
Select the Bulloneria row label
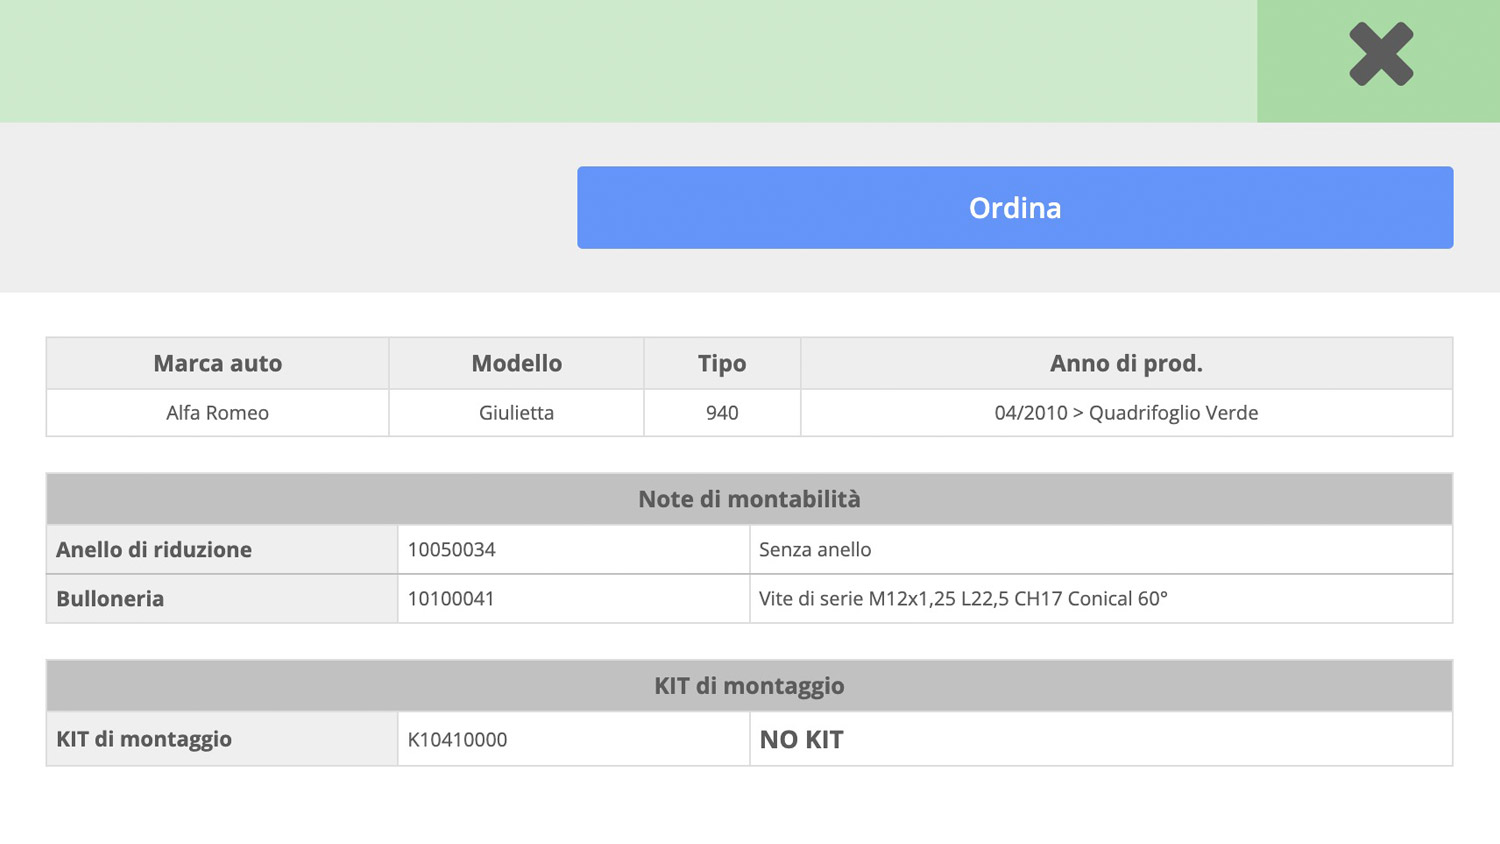[x=110, y=599]
